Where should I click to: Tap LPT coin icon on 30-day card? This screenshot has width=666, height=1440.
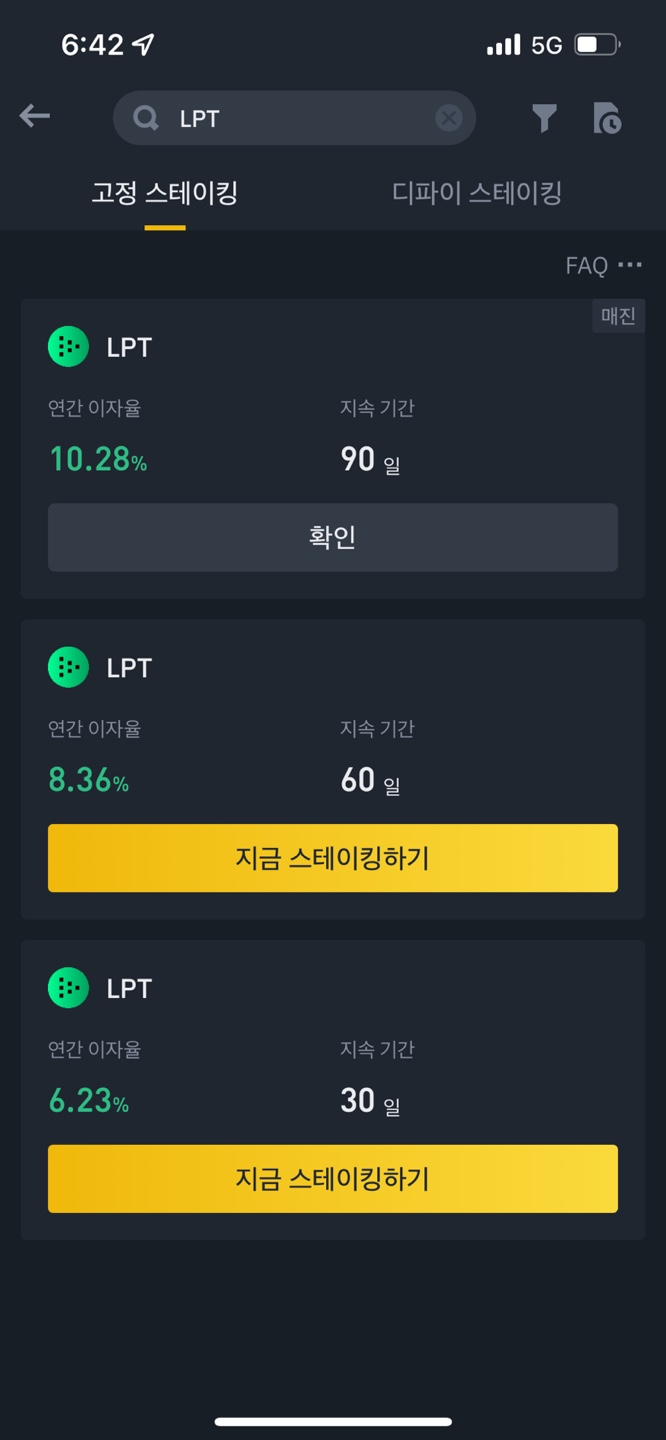(x=68, y=988)
